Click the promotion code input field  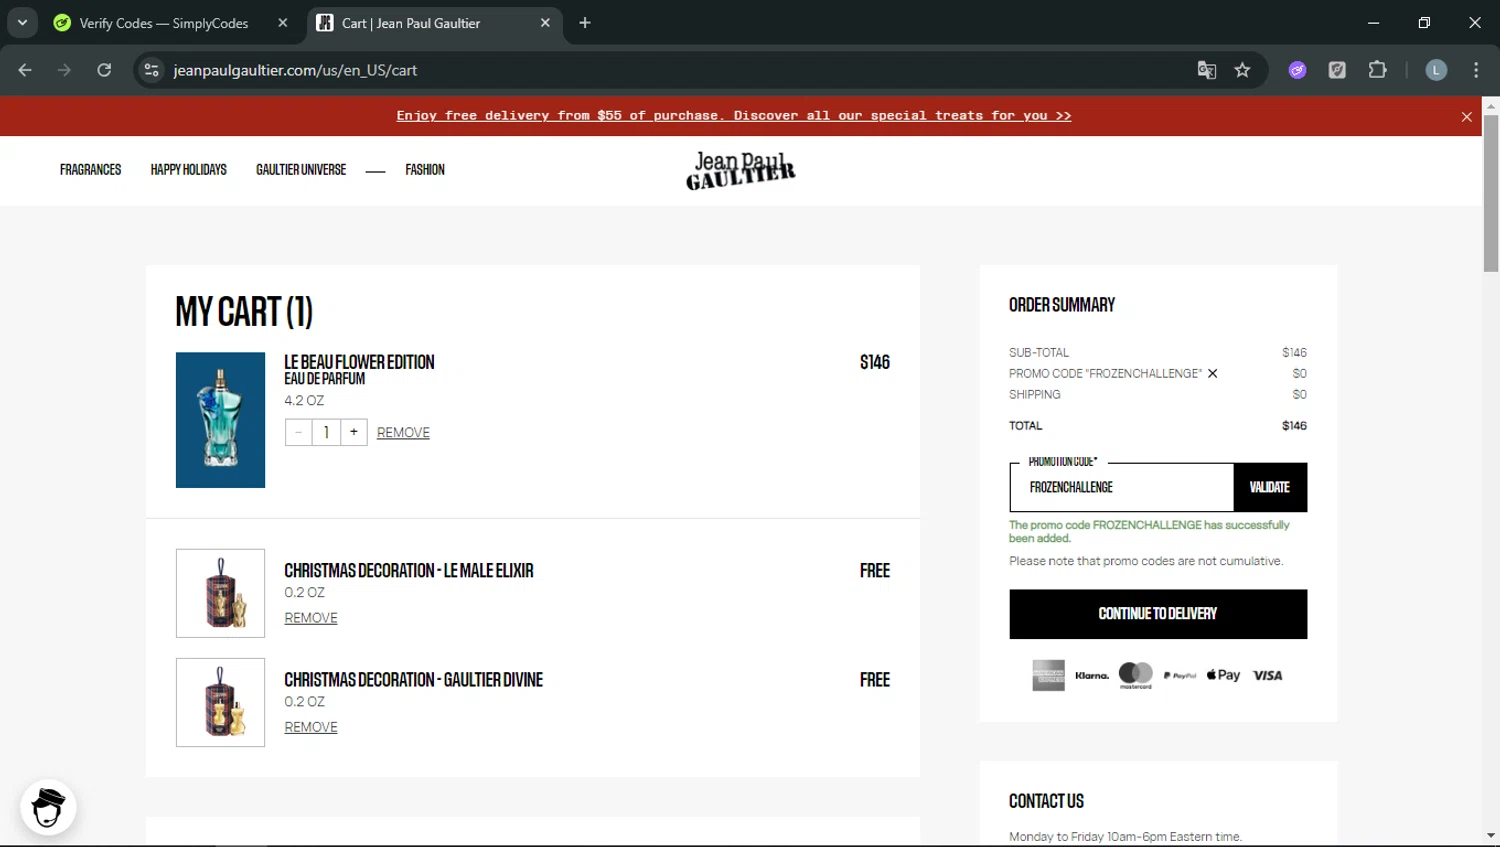point(1121,487)
